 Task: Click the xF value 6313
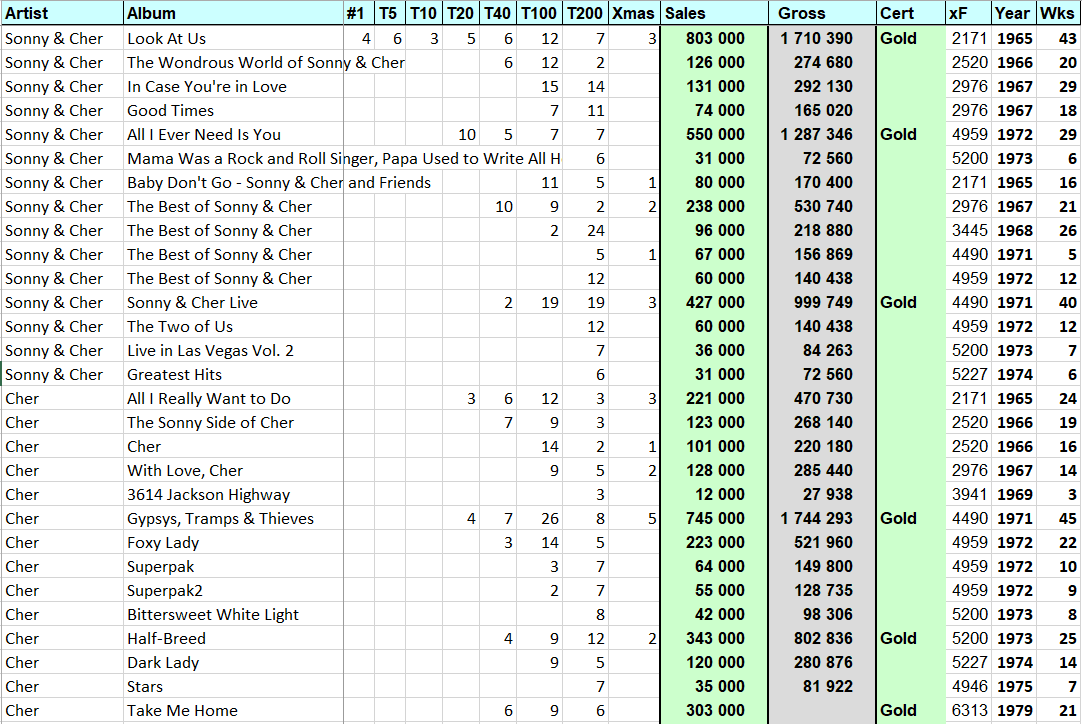(x=968, y=711)
